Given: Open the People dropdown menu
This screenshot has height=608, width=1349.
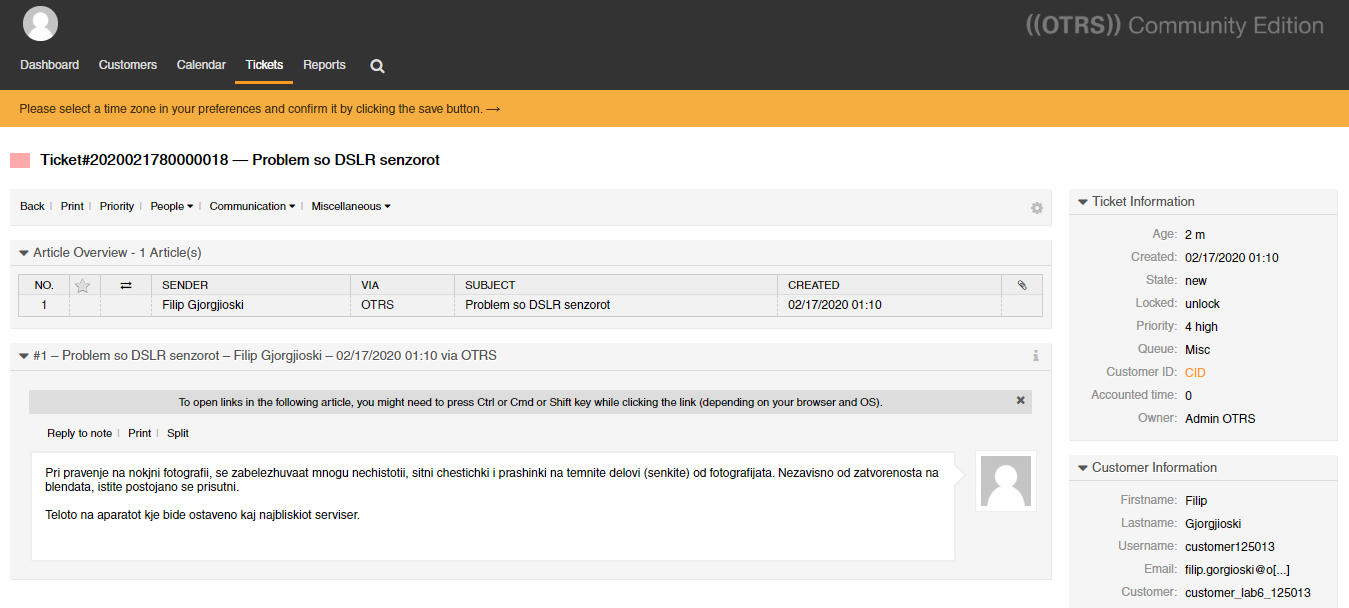Looking at the screenshot, I should coord(171,206).
